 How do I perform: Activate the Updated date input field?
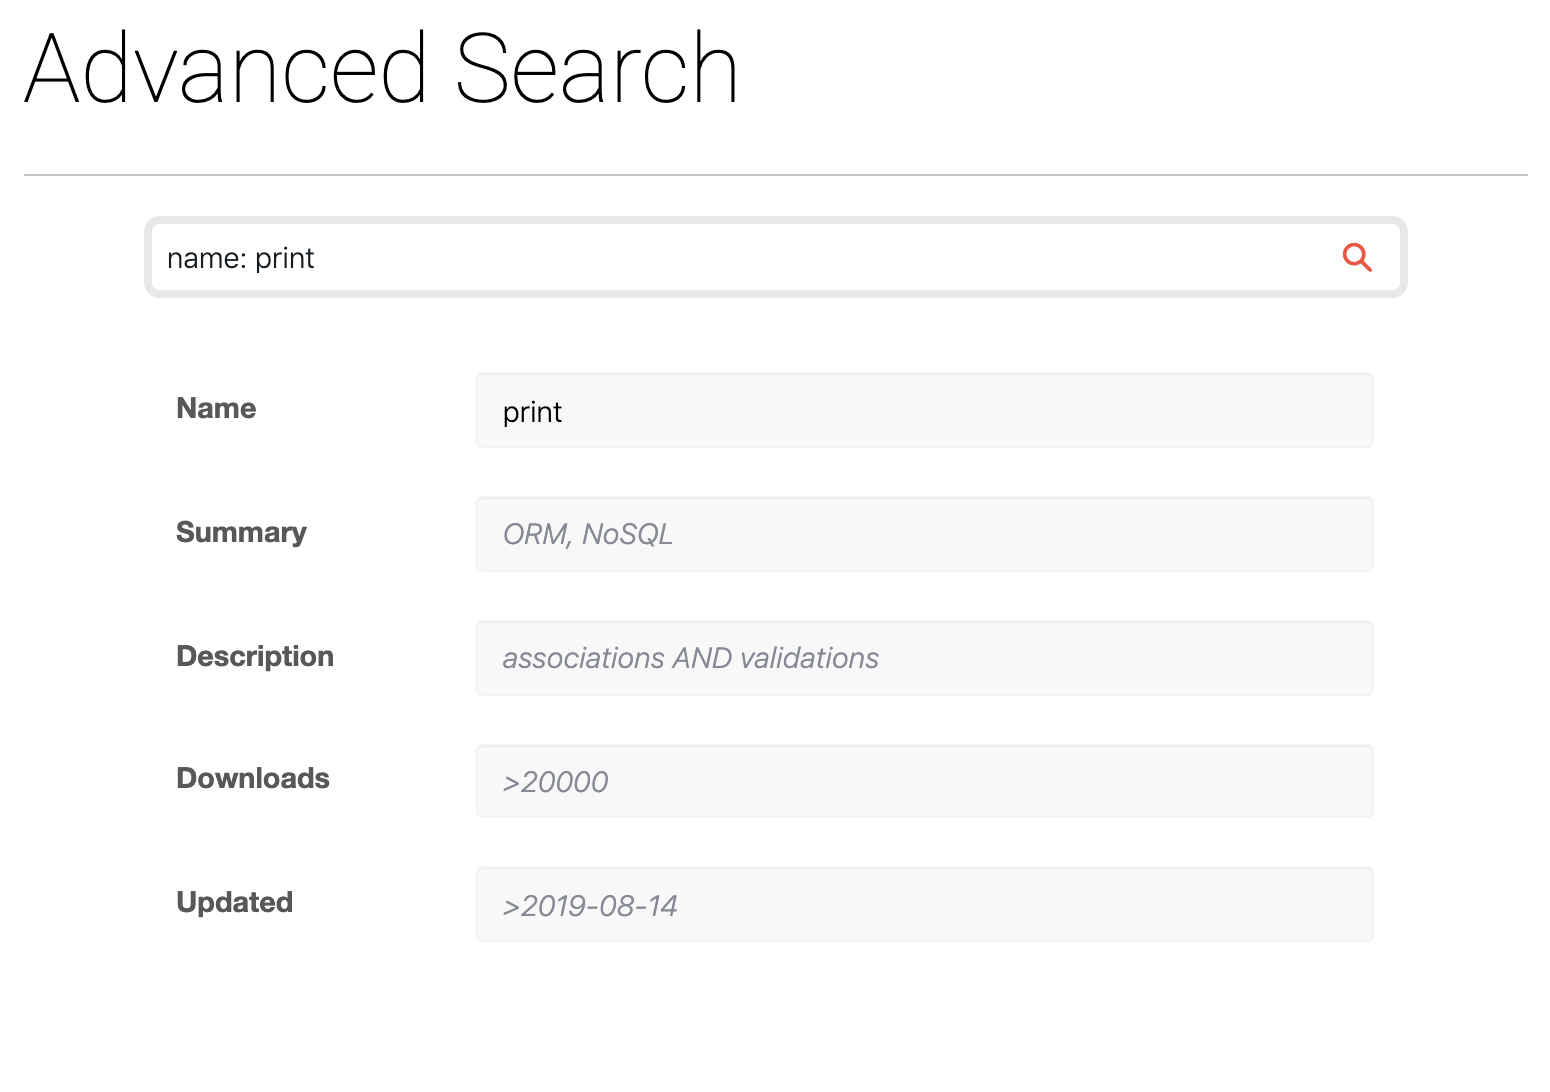[924, 905]
